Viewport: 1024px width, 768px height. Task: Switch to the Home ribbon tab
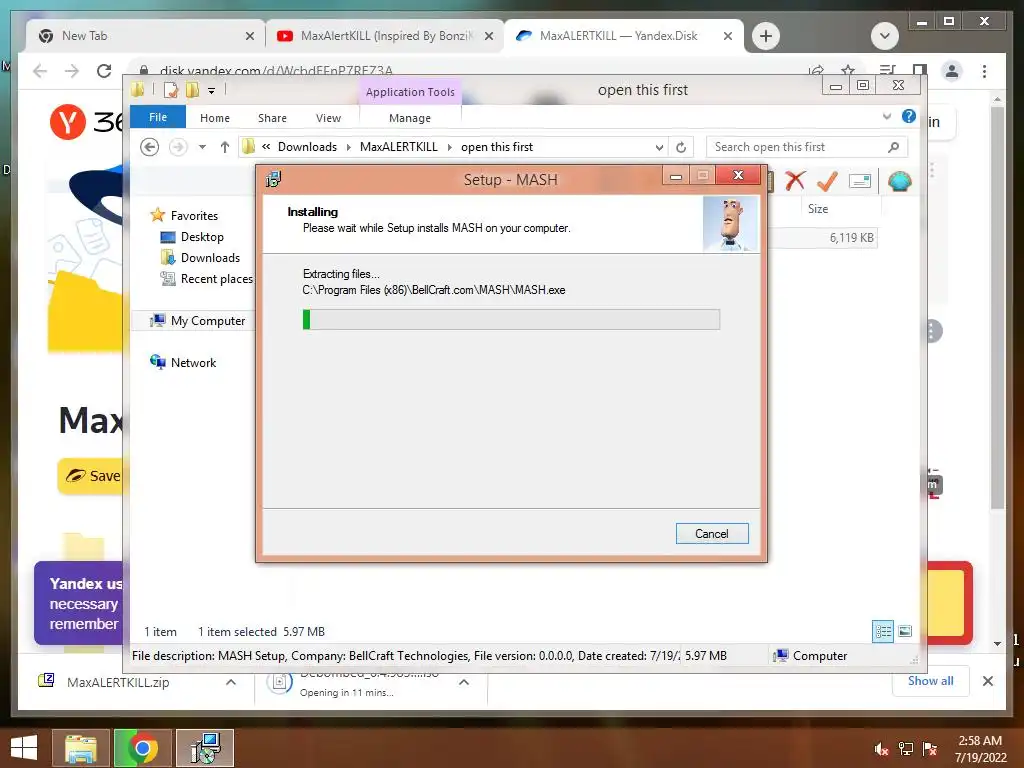tap(214, 118)
